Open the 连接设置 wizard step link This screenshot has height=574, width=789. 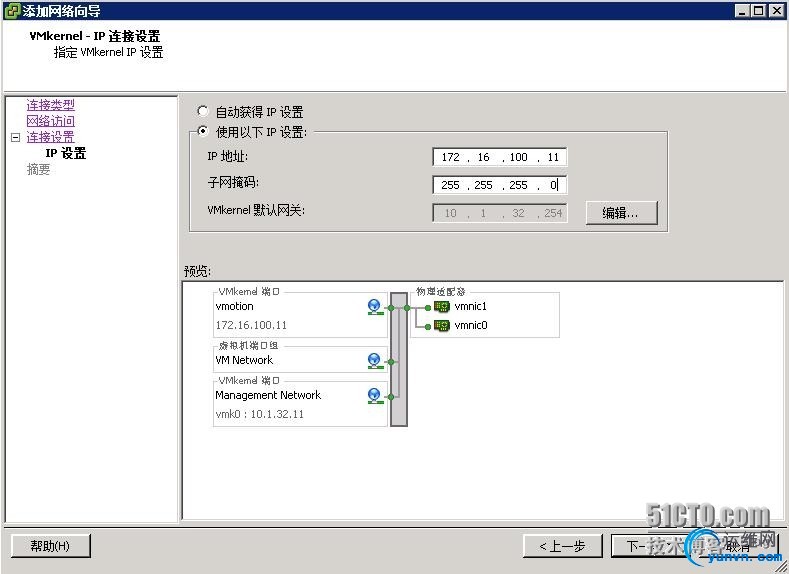click(50, 137)
